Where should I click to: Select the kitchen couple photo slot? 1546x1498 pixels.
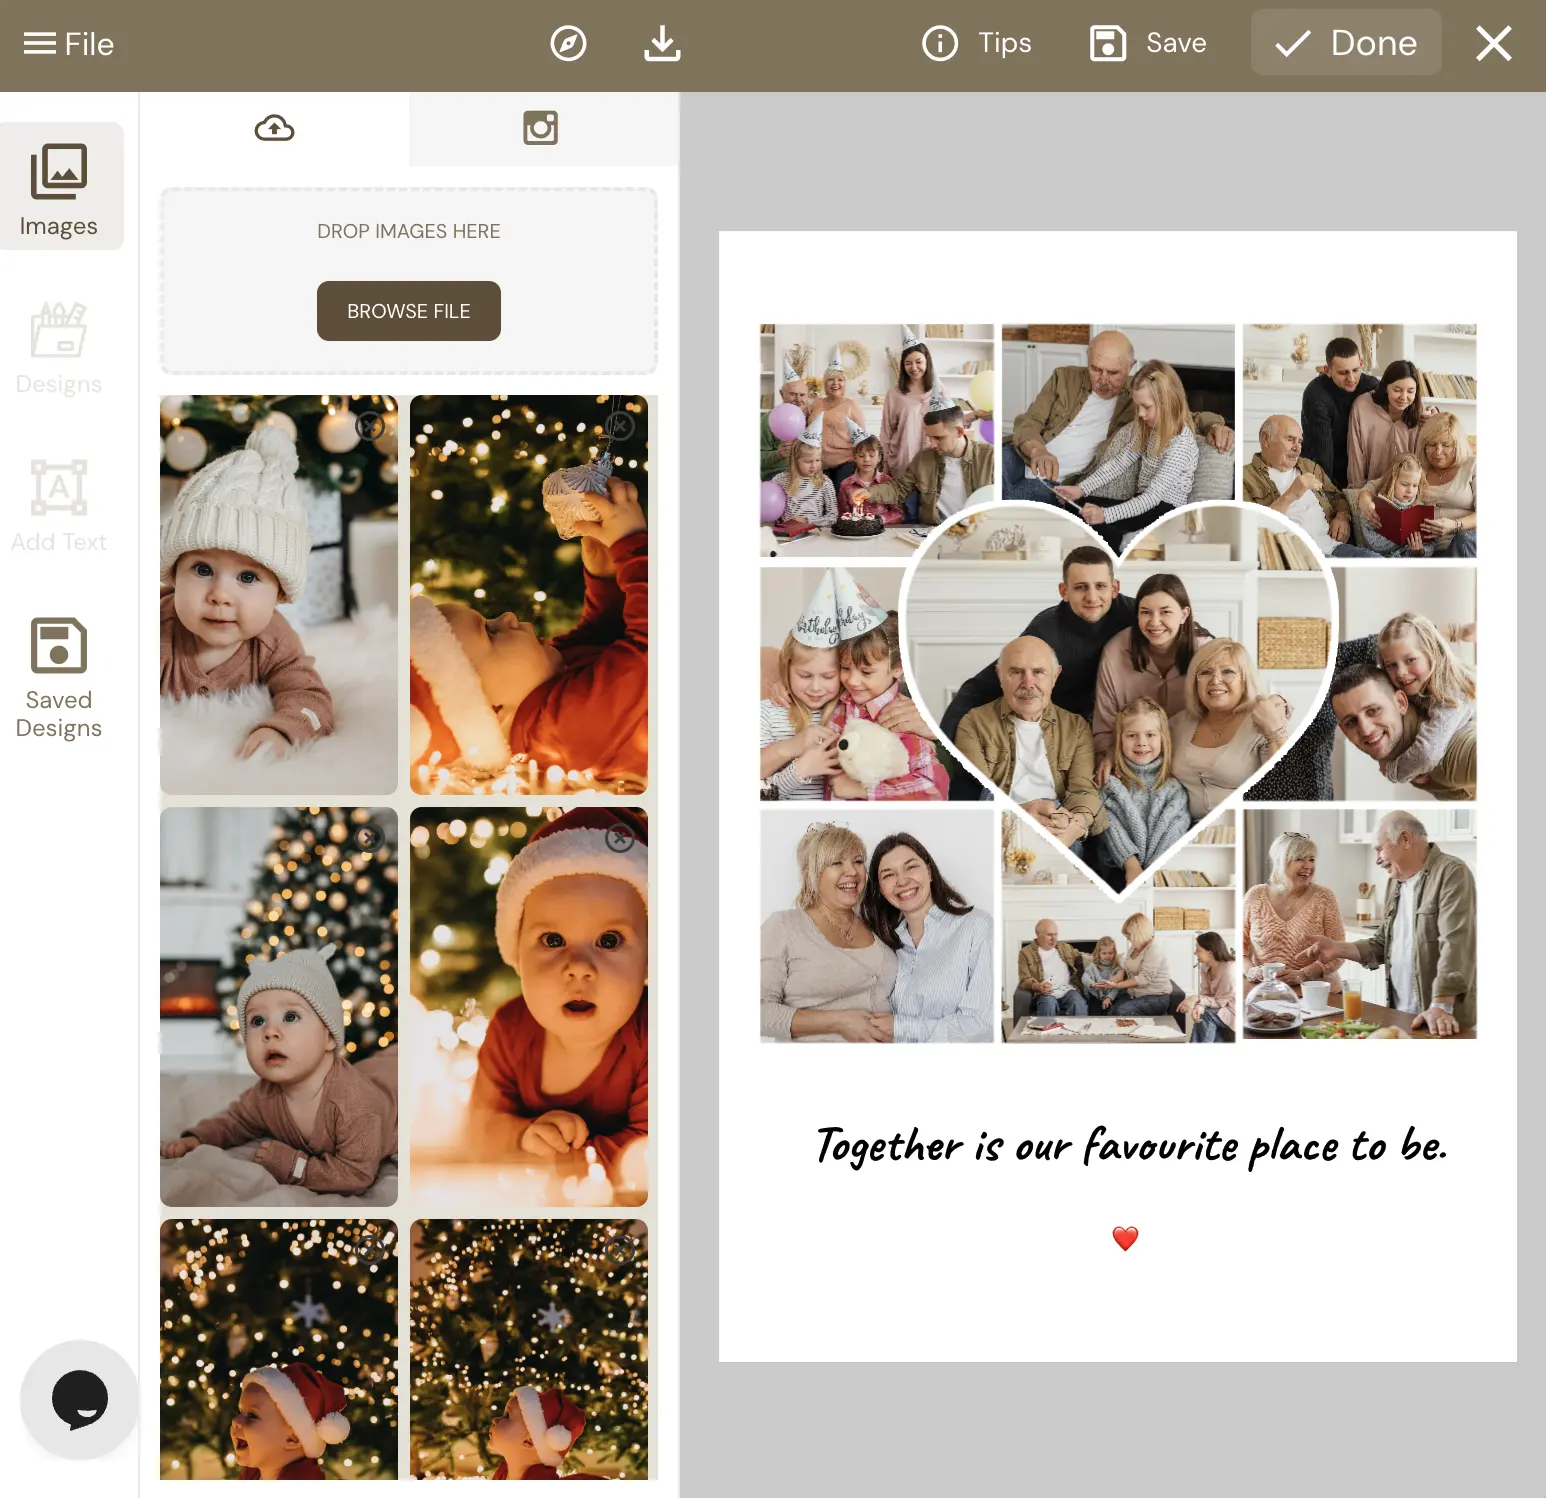coord(1359,924)
